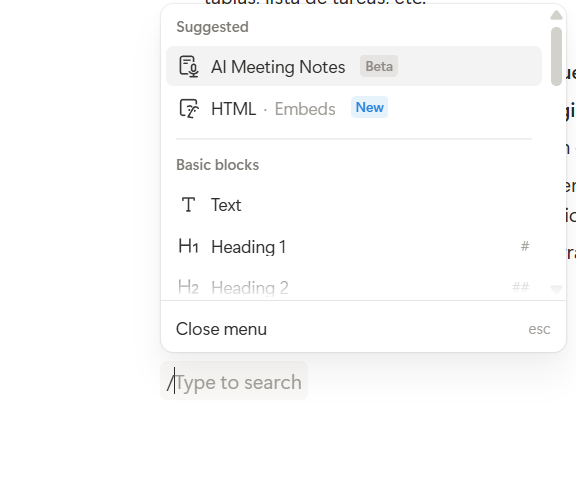Pick Heading 2 from Basic blocks
Viewport: 576px width, 477px height.
pyautogui.click(x=354, y=287)
